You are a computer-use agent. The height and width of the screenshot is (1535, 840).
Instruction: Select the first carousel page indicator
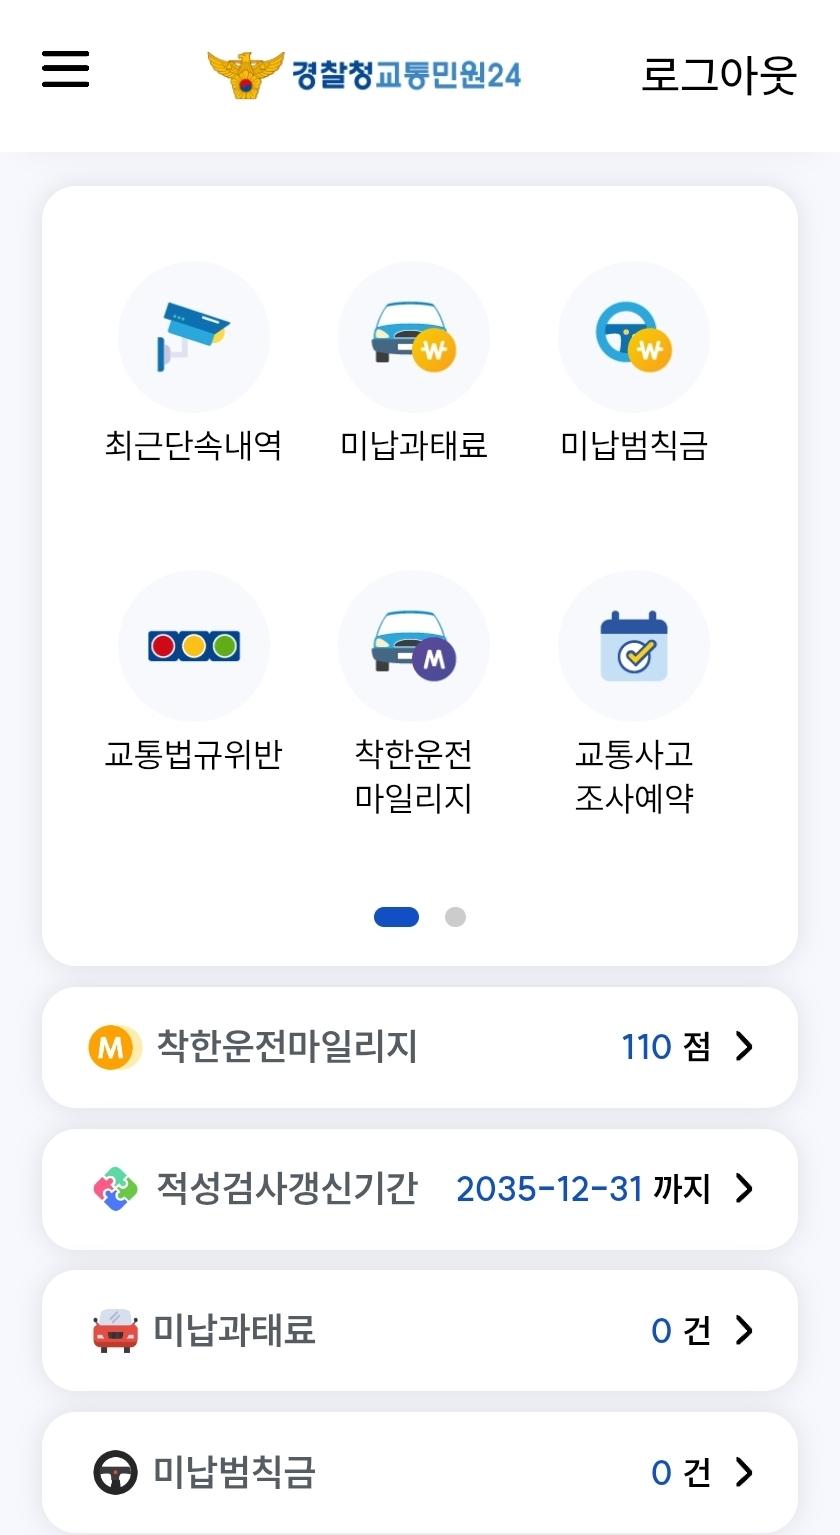coord(396,917)
